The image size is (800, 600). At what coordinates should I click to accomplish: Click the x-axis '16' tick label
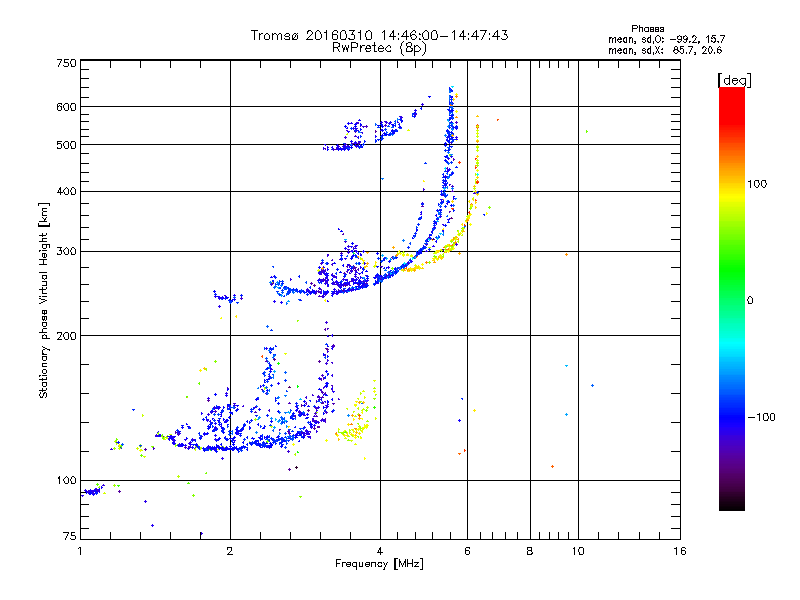coord(680,551)
